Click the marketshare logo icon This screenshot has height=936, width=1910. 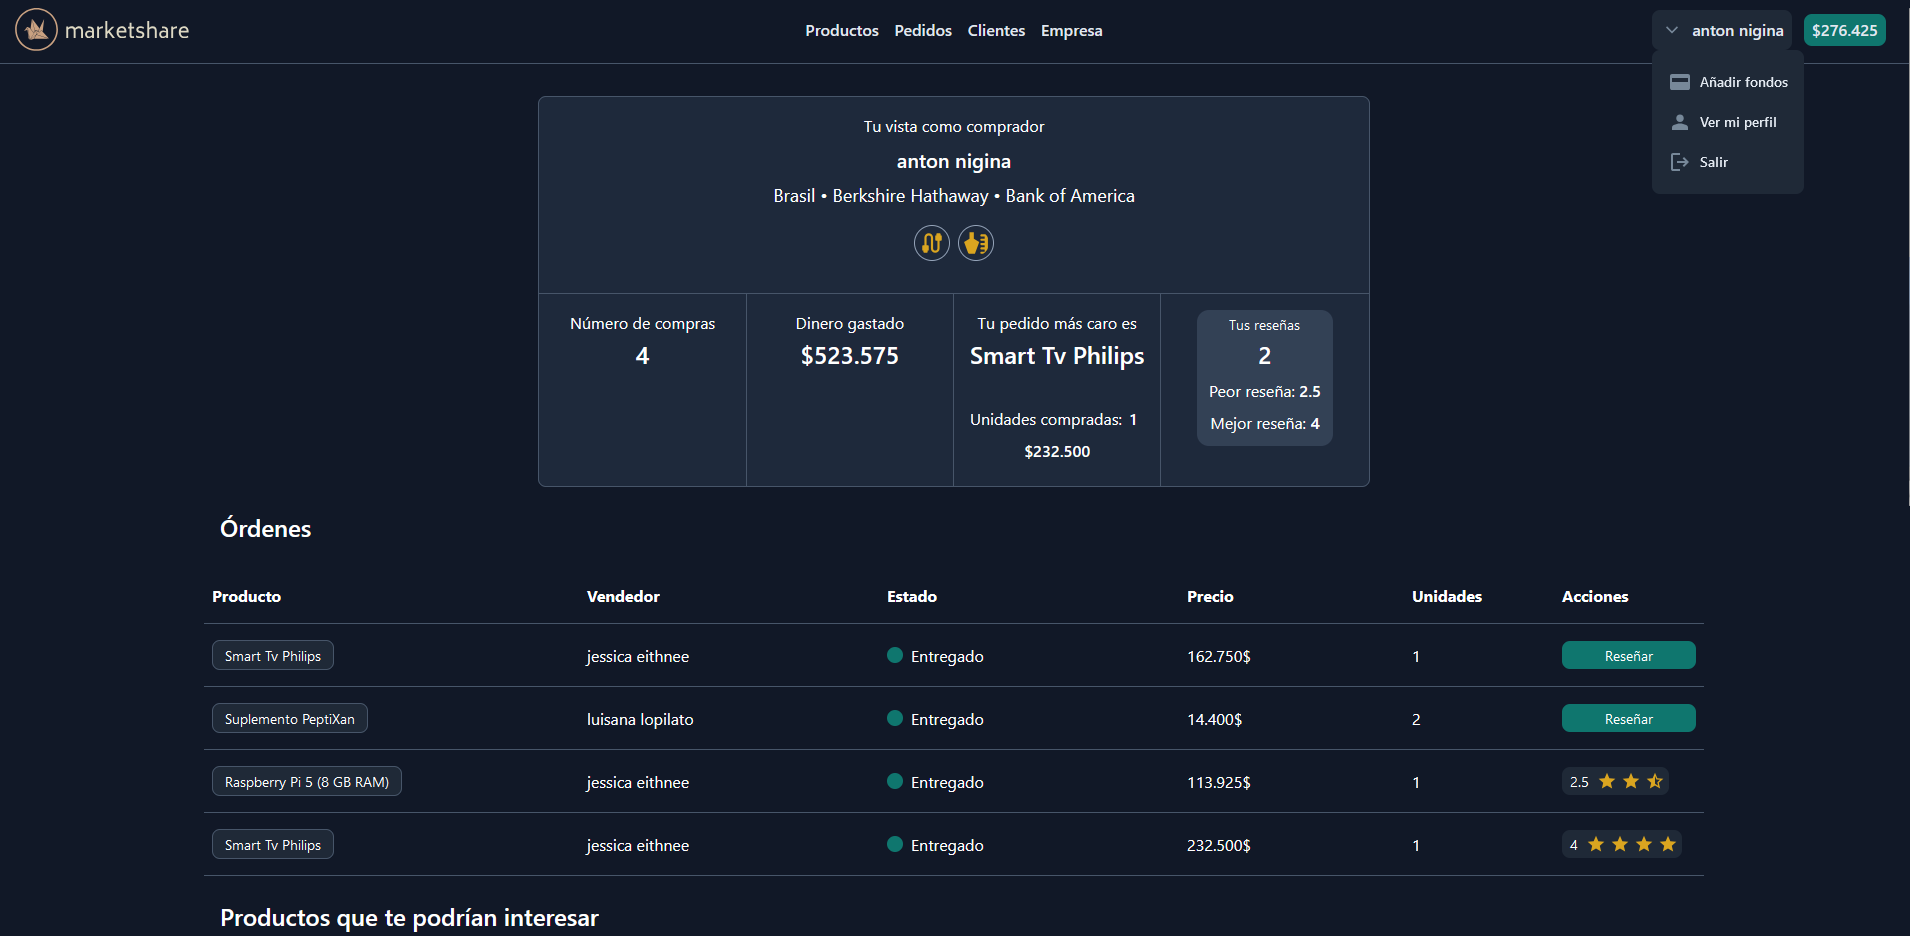coord(36,30)
